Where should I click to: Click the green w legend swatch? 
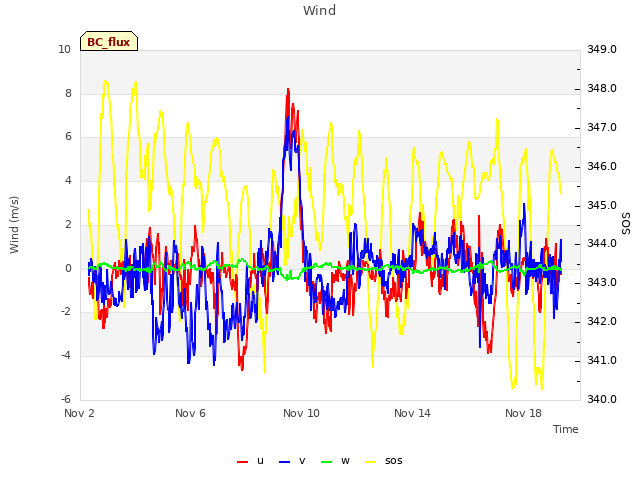tap(327, 462)
